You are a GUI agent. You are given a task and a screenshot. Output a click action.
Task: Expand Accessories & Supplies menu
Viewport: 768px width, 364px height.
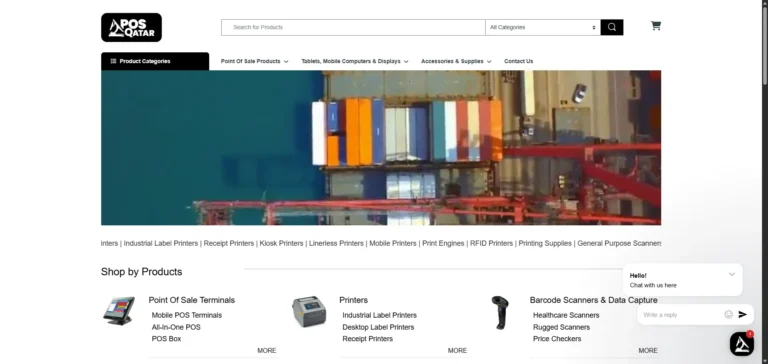click(x=456, y=61)
